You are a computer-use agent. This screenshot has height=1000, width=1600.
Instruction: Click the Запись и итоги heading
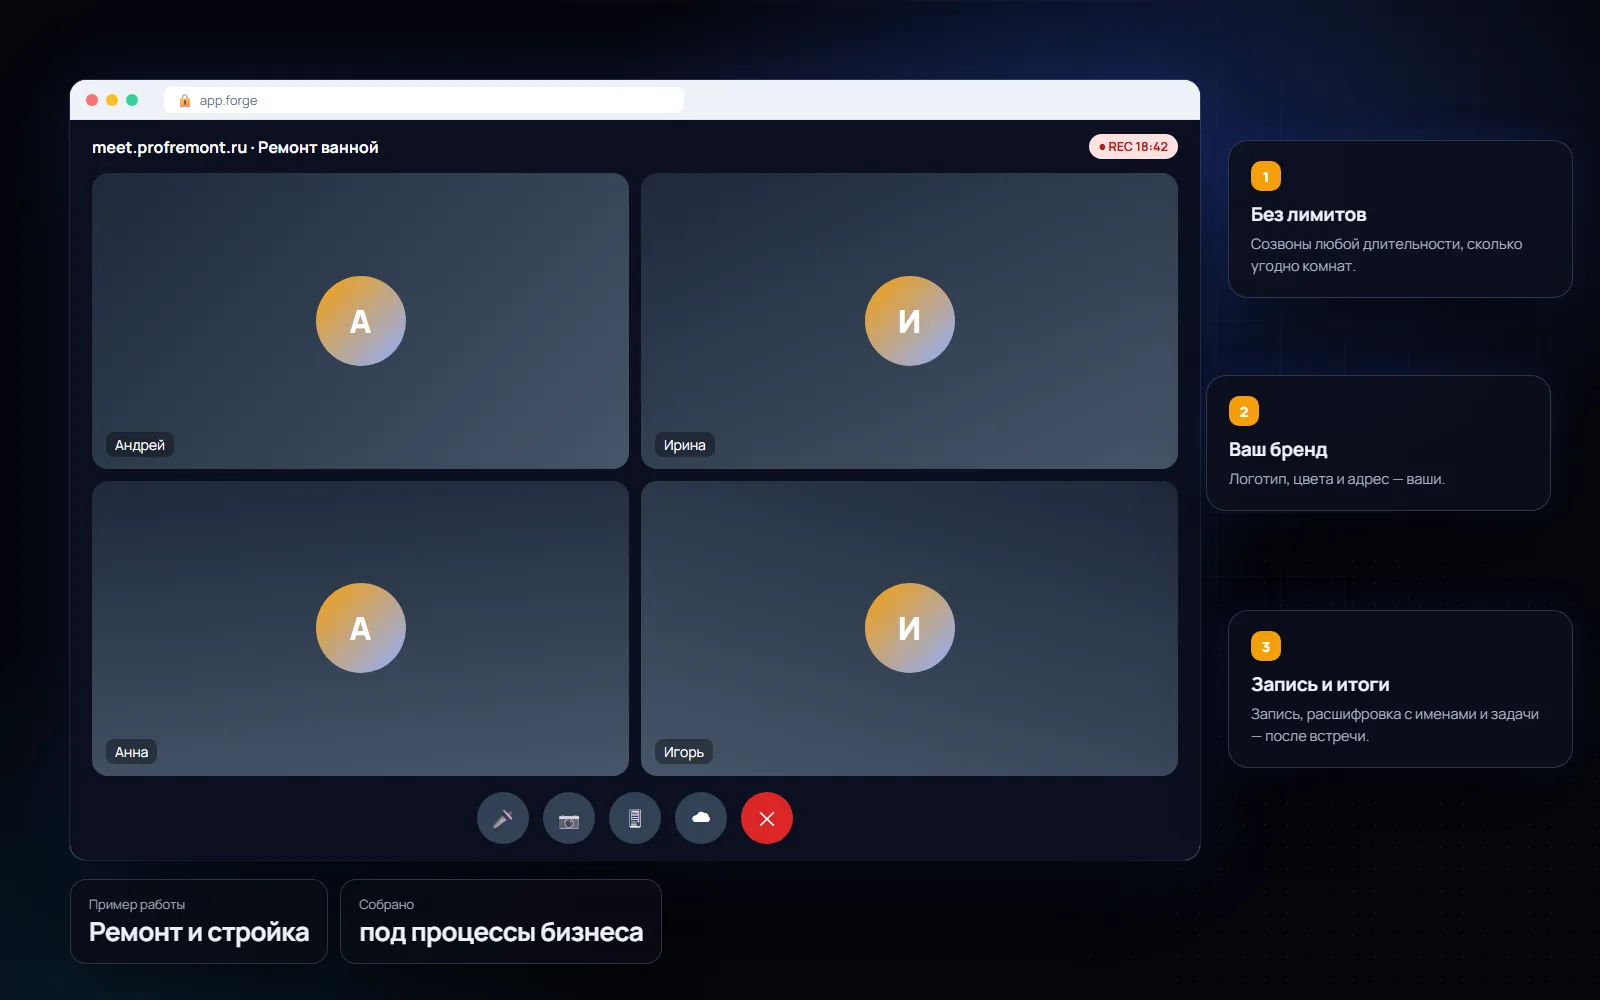1320,685
